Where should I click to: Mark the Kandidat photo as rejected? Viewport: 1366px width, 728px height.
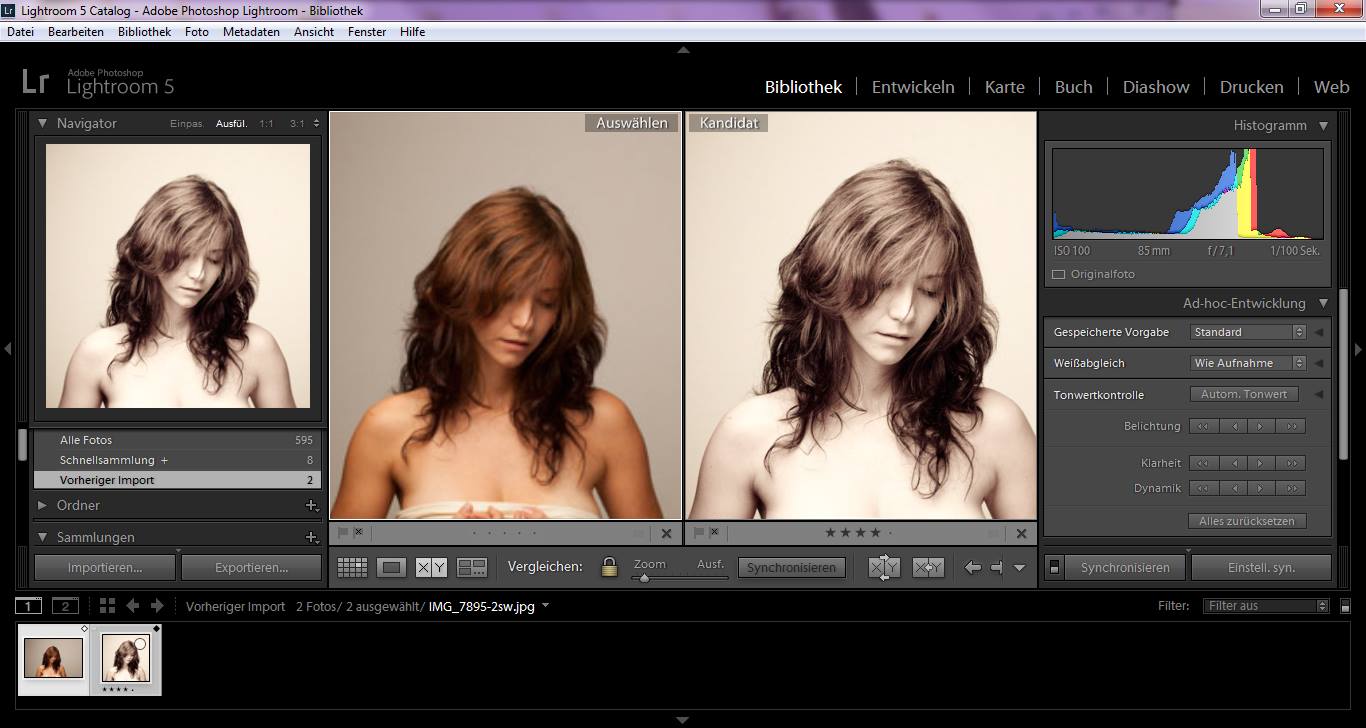[714, 533]
